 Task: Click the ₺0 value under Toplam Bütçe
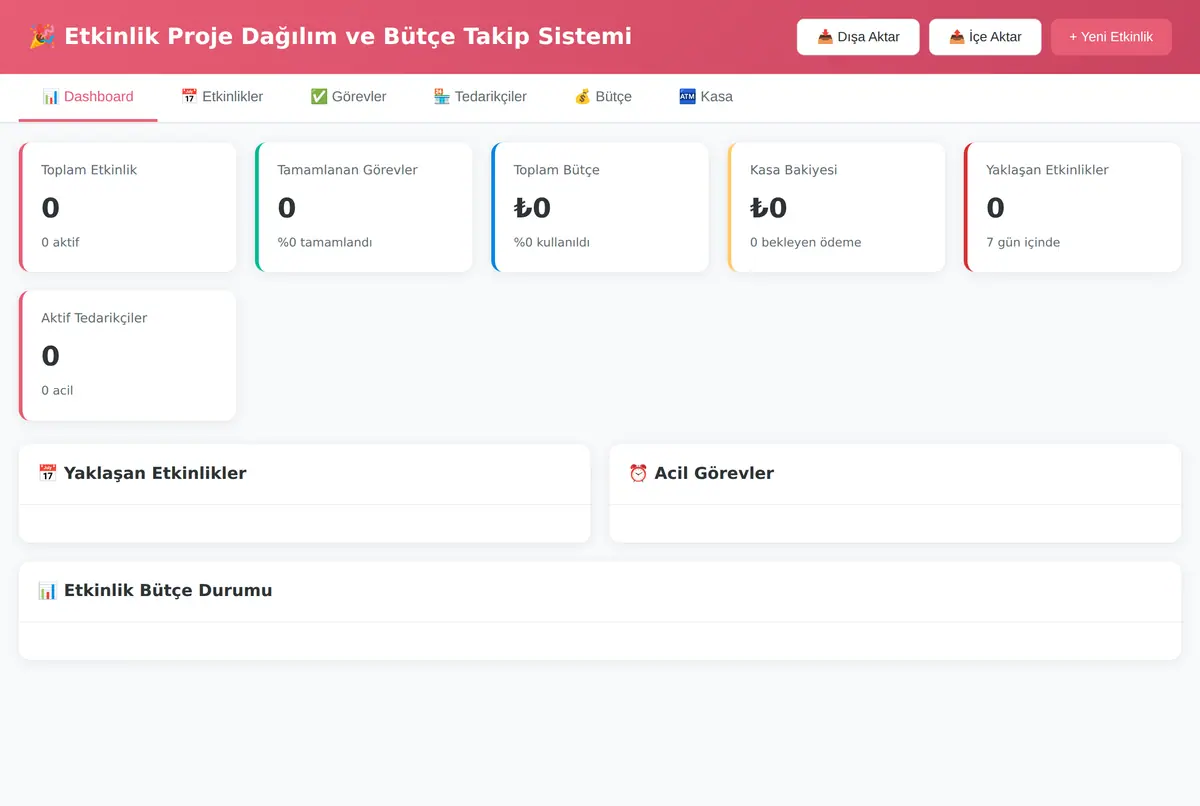(x=532, y=208)
